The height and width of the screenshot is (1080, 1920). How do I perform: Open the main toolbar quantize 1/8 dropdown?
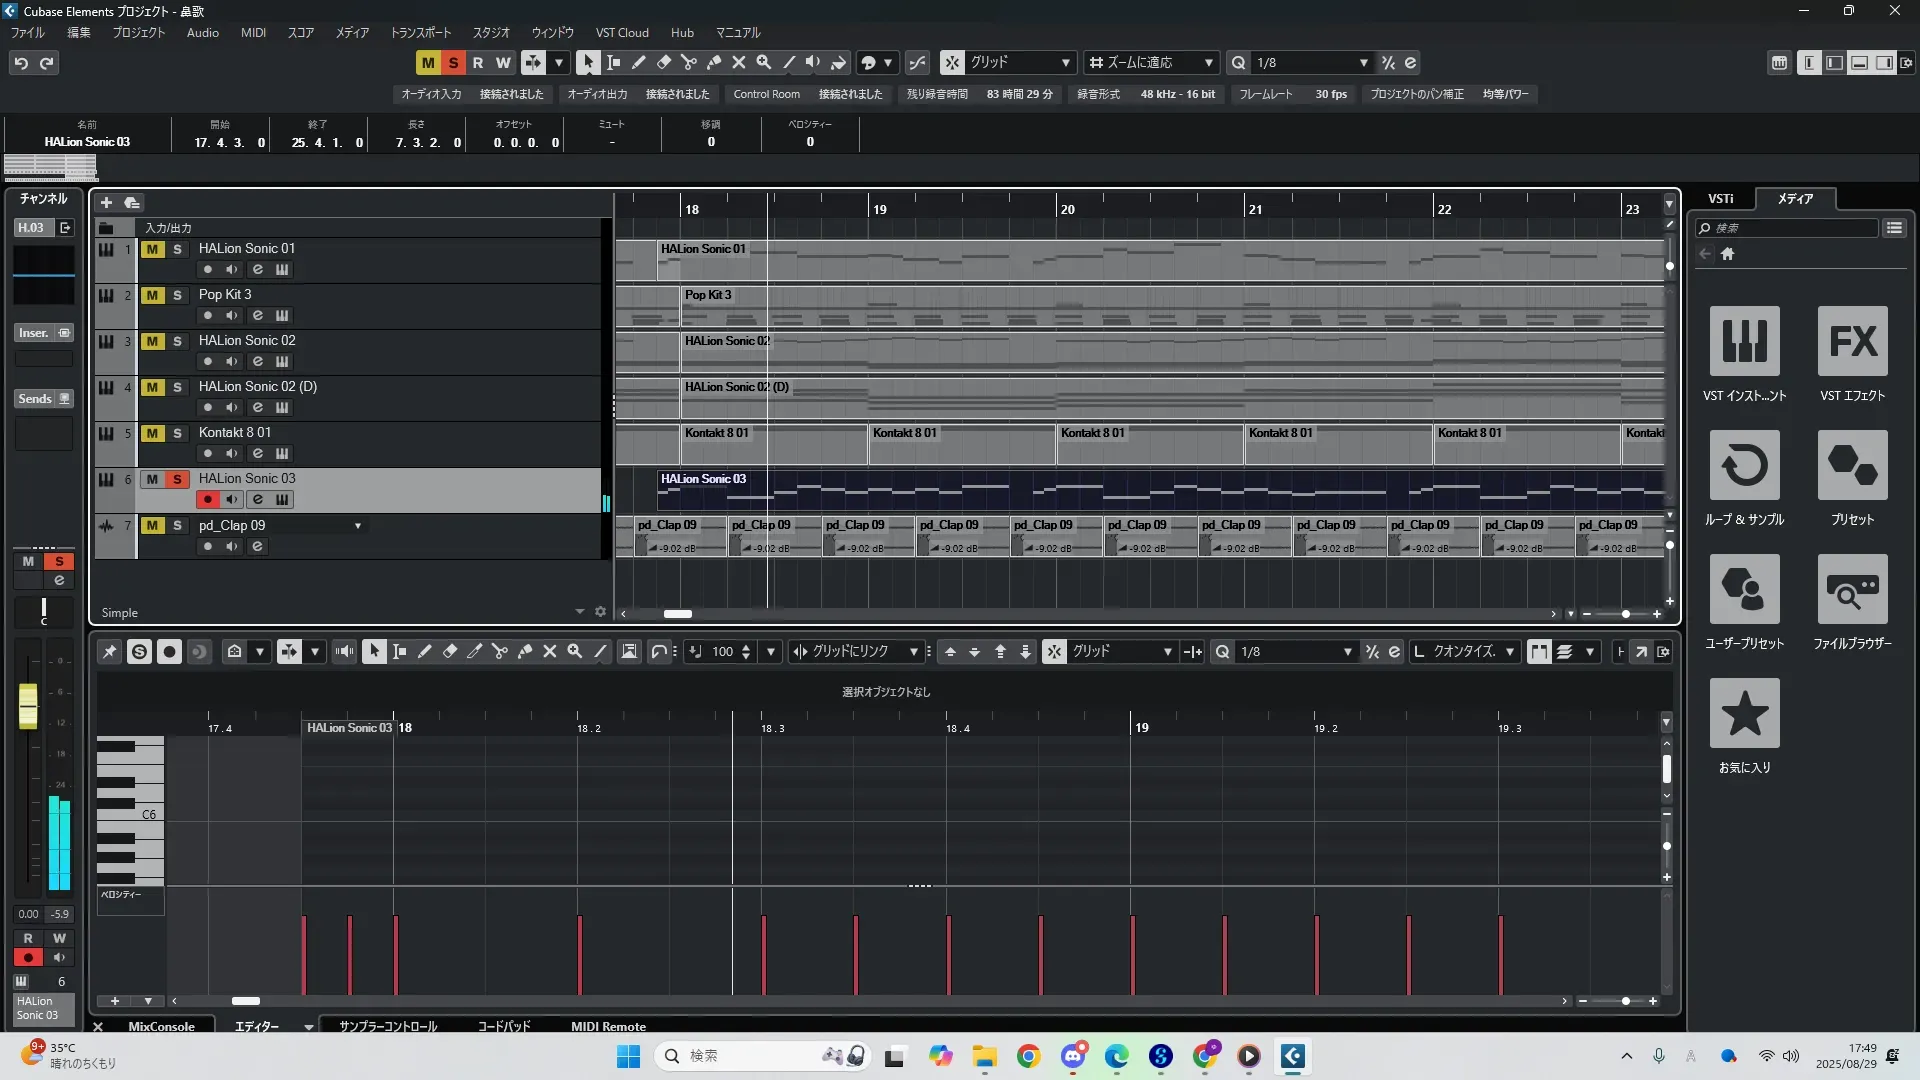point(1363,62)
